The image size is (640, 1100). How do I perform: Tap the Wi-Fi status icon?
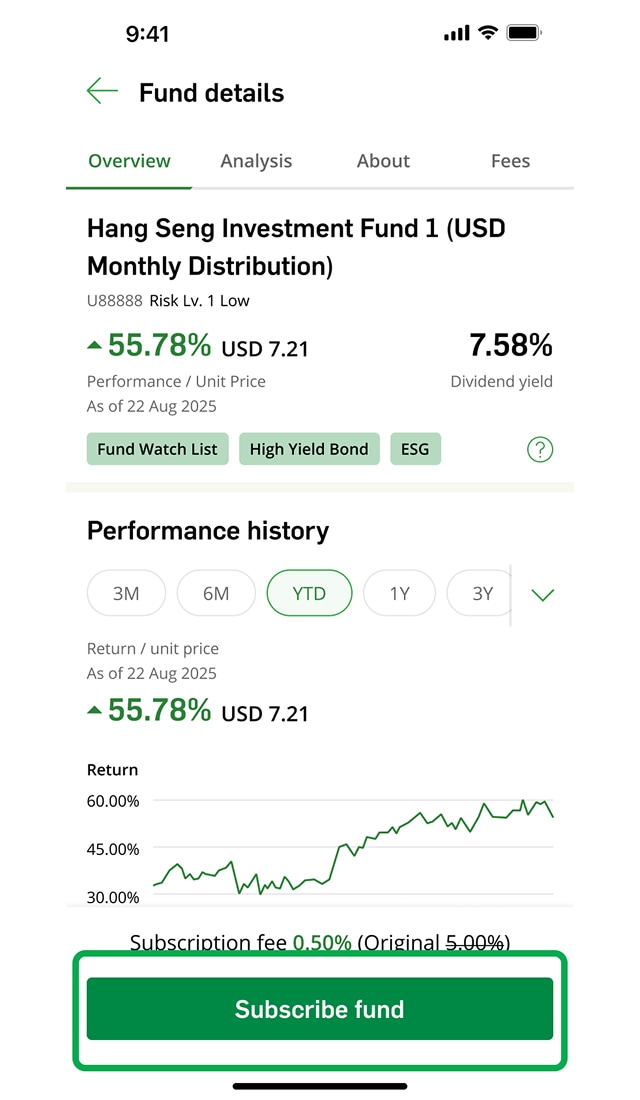pos(488,33)
